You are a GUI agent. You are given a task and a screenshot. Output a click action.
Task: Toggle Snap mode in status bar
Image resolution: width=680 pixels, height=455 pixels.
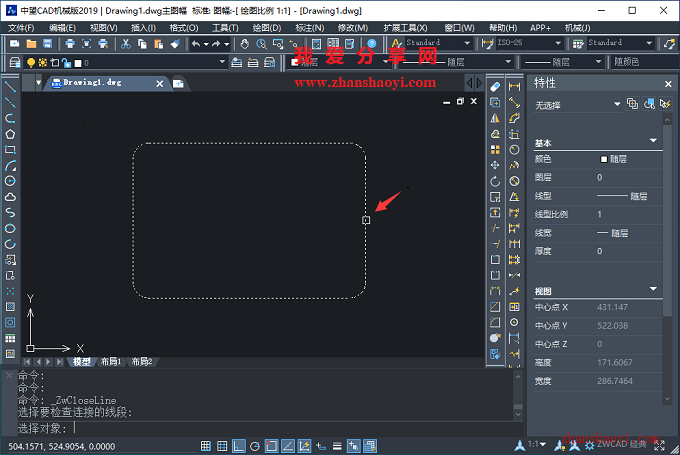[206, 446]
